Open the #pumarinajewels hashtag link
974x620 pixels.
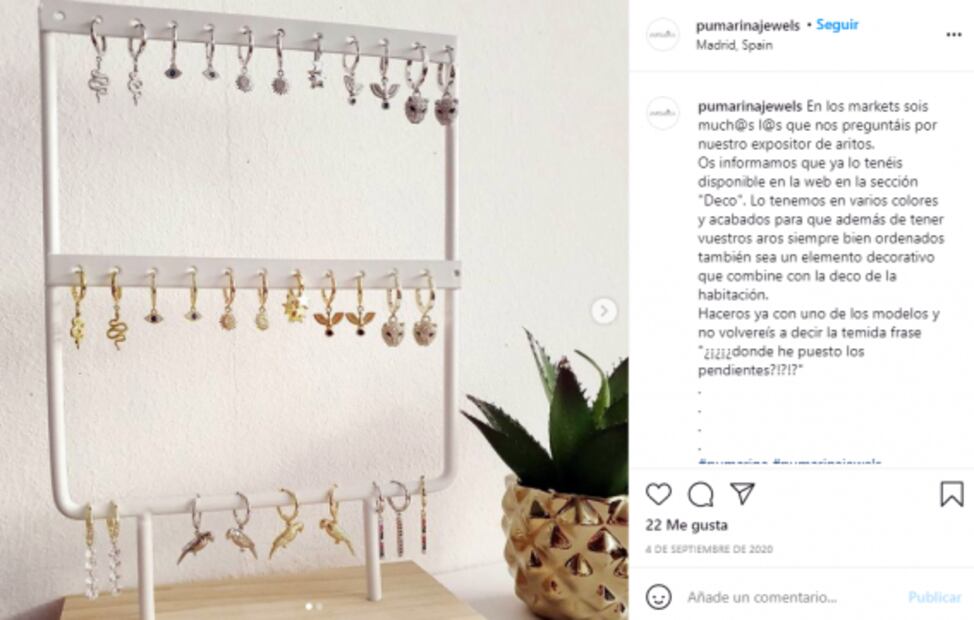pos(827,462)
